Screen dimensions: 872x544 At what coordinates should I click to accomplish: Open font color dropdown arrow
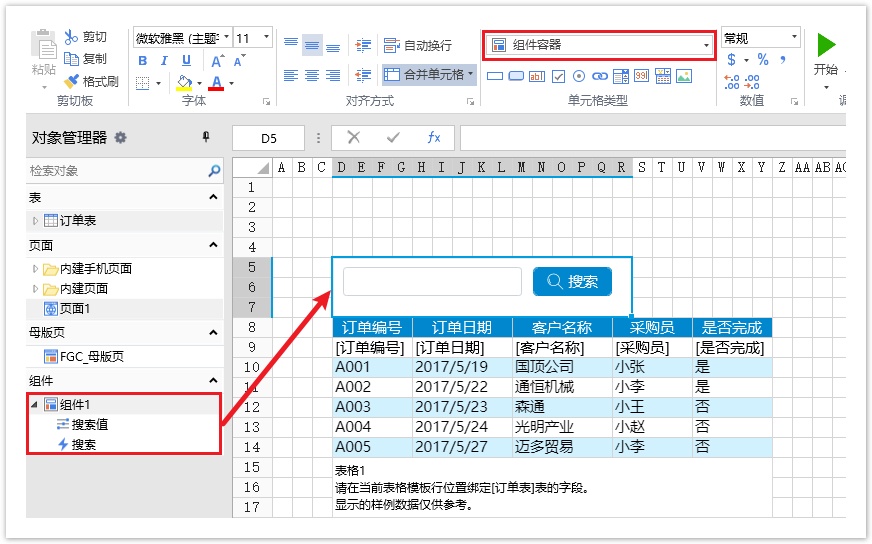[x=231, y=83]
